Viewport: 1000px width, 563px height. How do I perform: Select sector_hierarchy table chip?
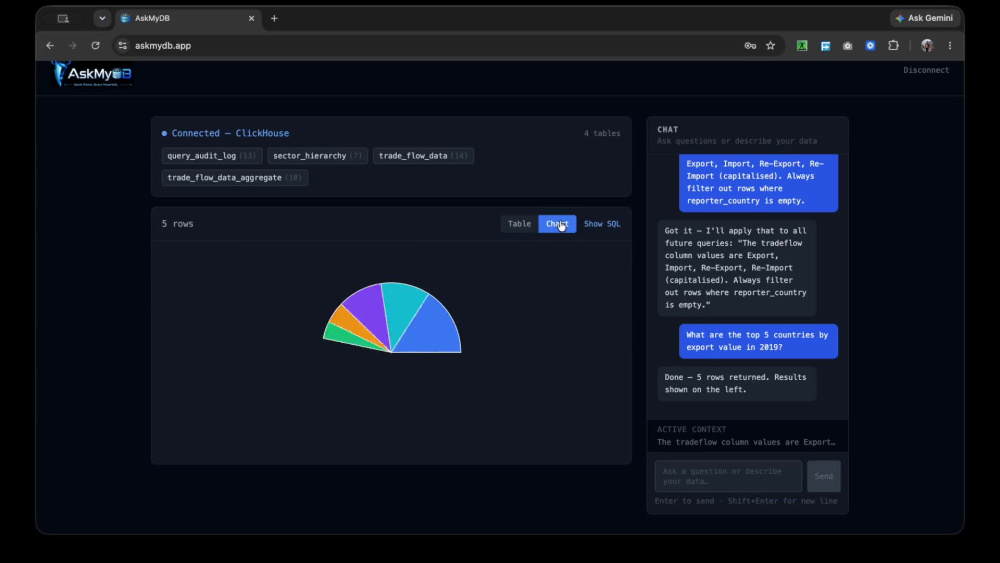click(318, 156)
